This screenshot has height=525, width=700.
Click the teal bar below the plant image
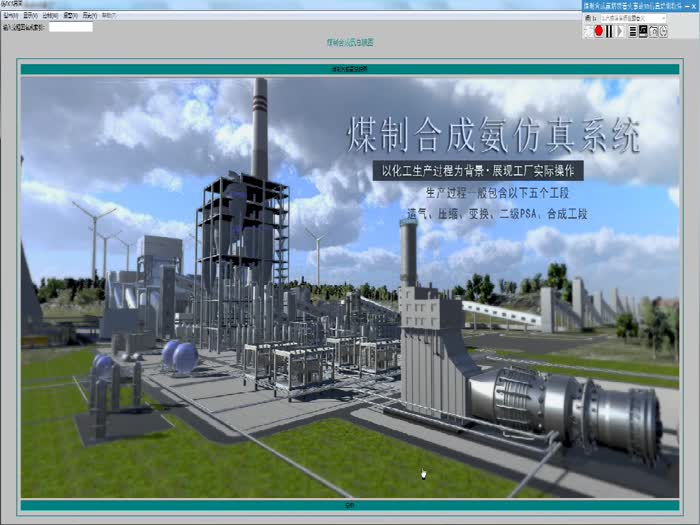349,505
